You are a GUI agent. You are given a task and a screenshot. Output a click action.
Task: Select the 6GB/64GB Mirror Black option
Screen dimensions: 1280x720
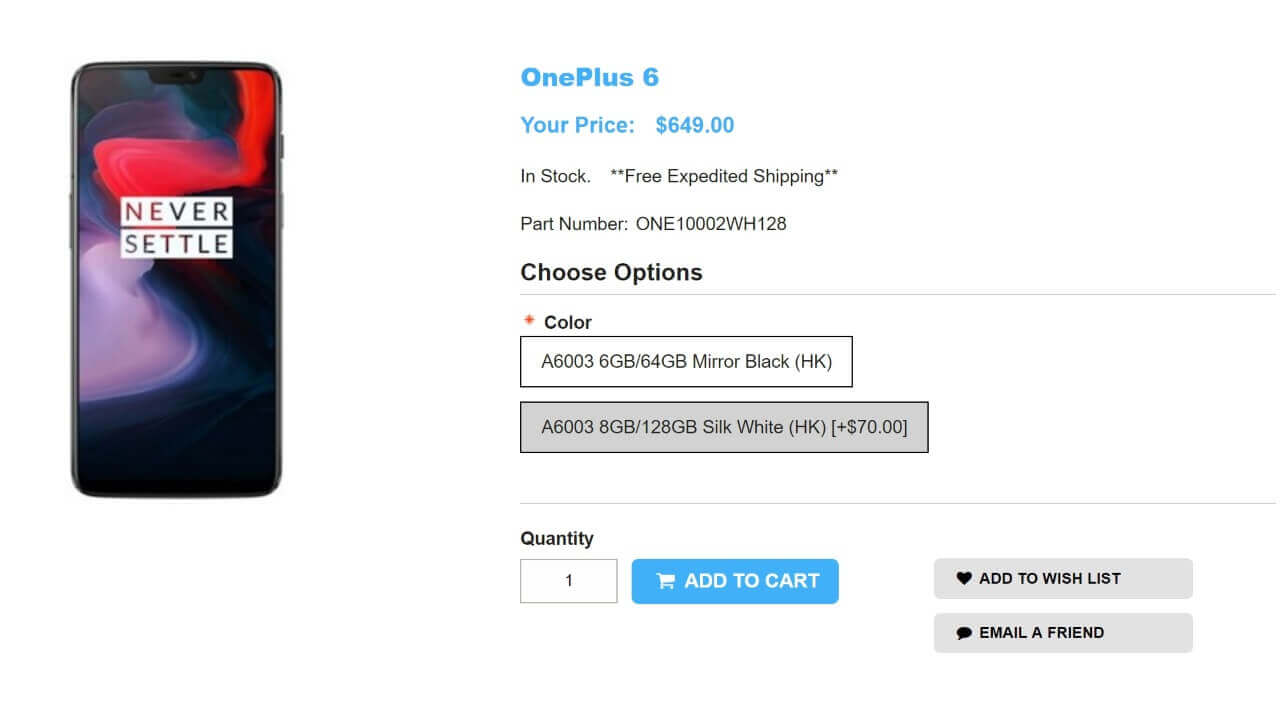pos(686,362)
